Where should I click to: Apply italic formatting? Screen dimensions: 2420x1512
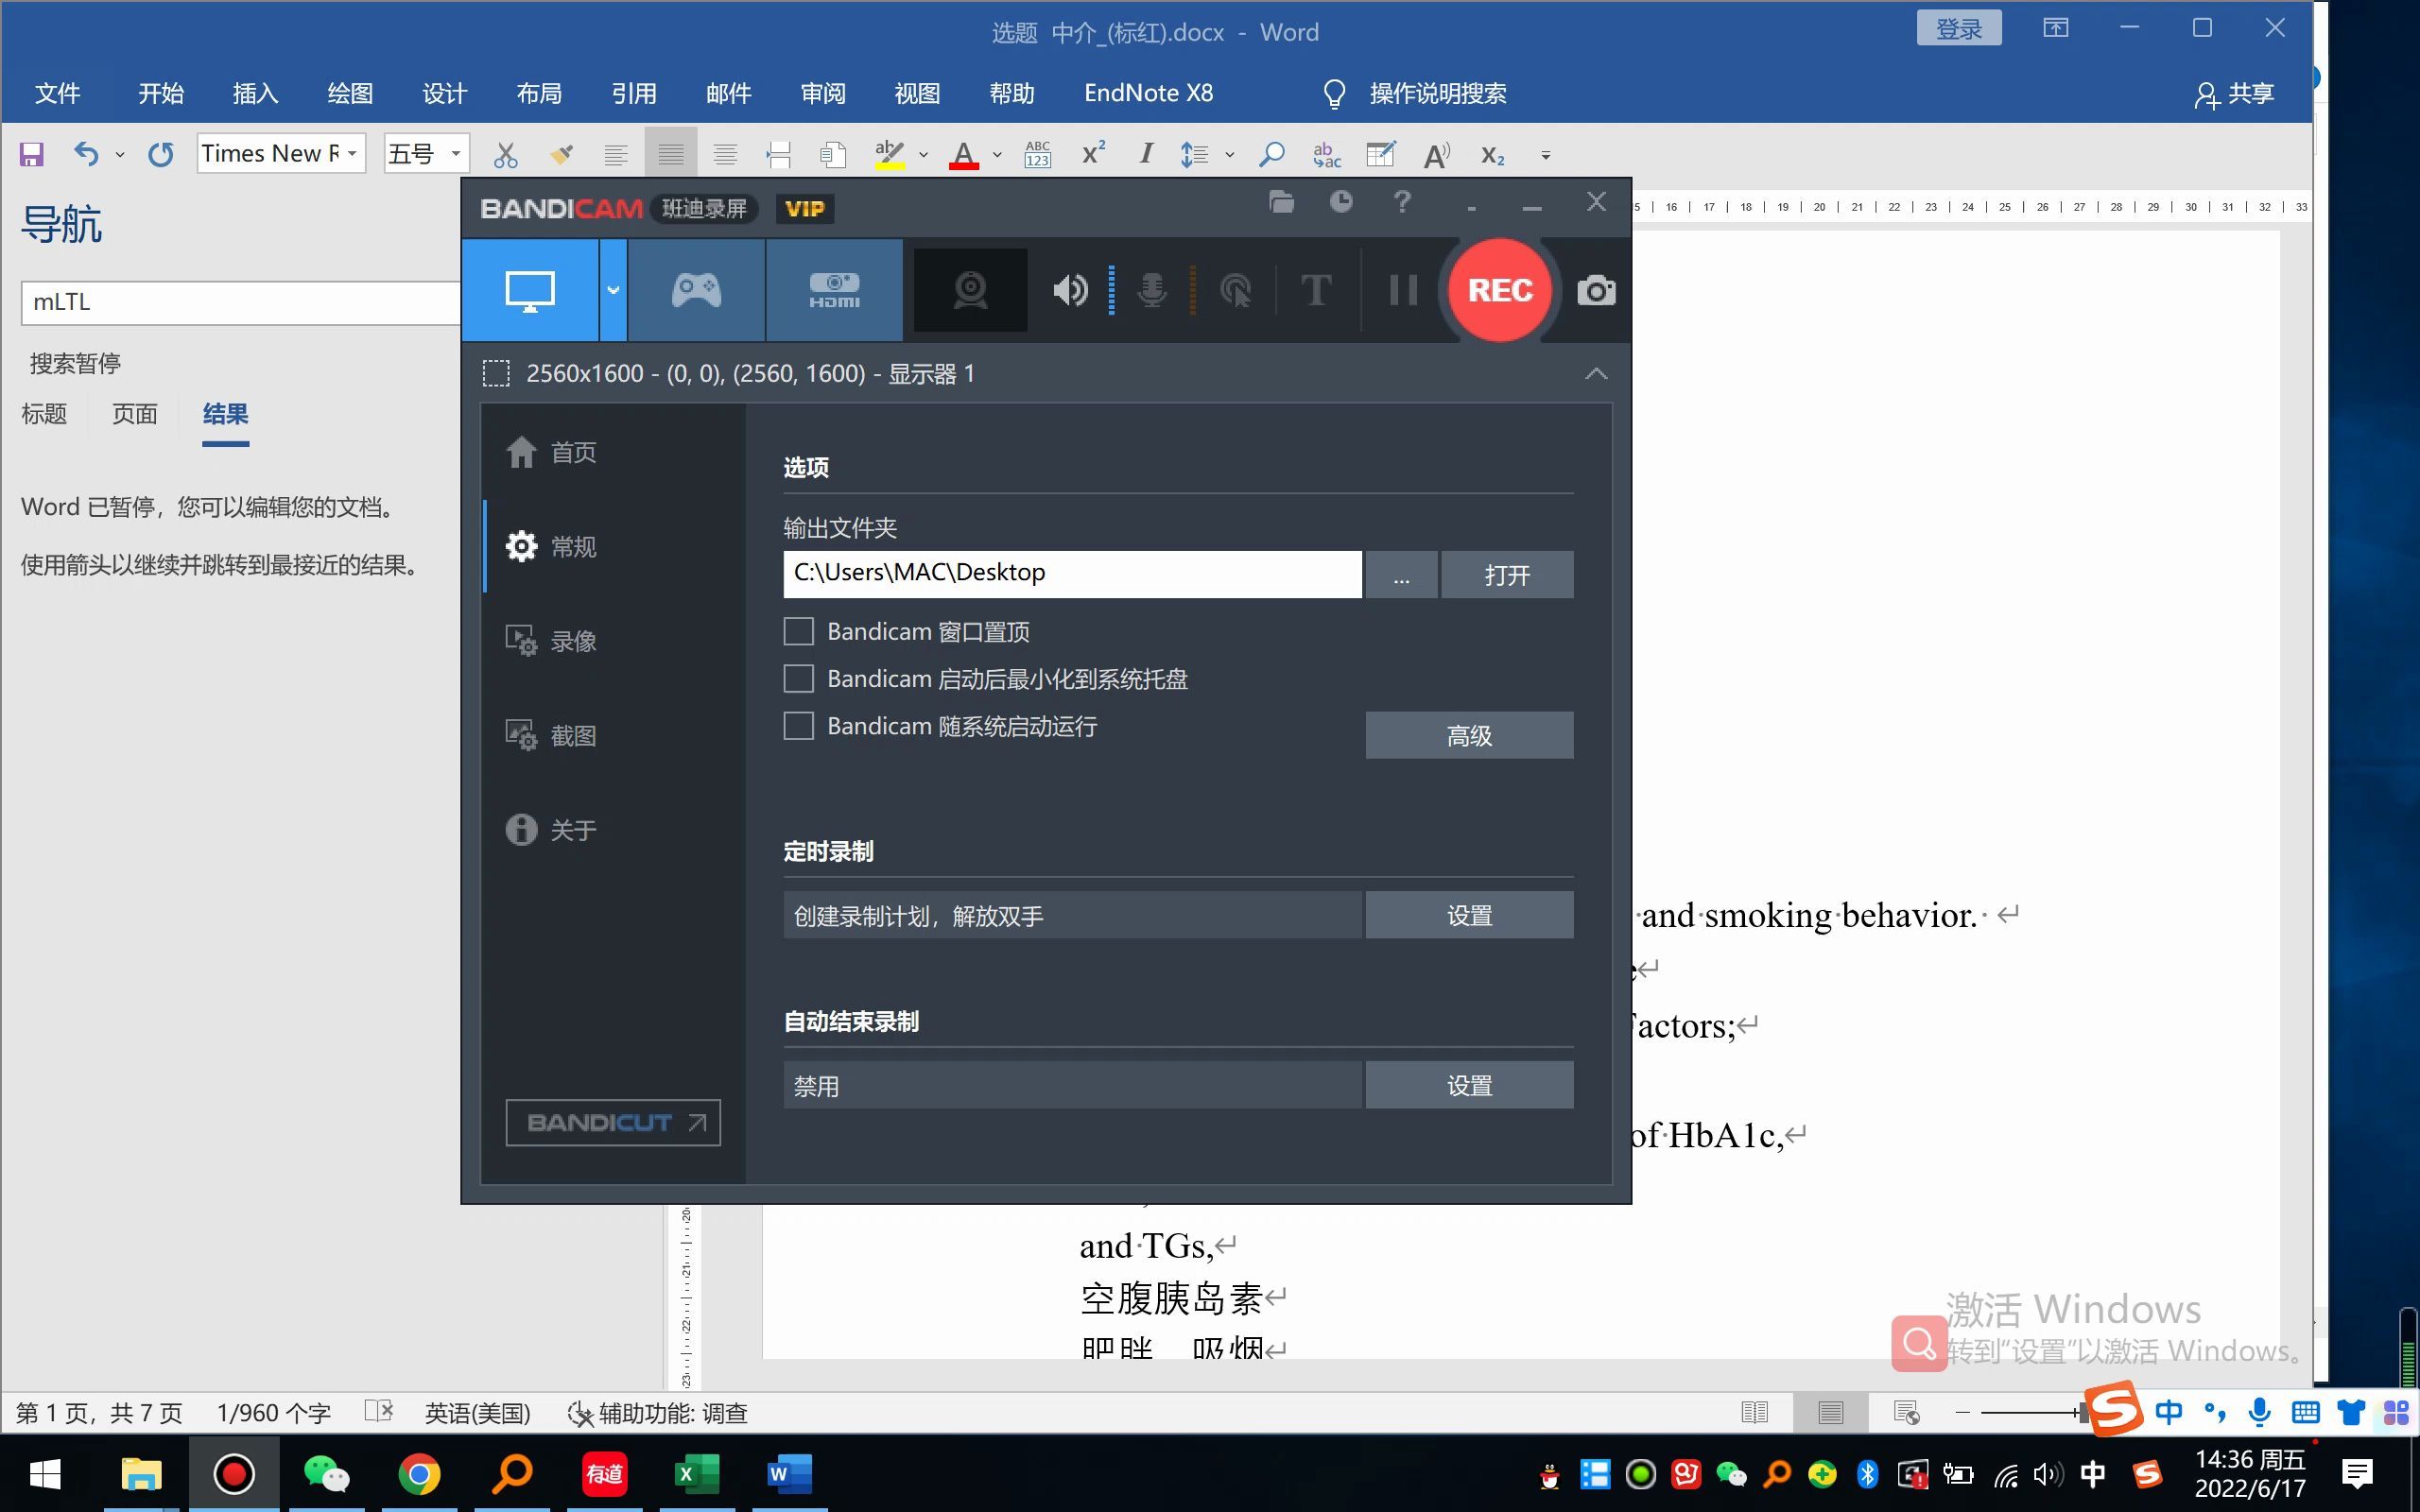pos(1146,153)
